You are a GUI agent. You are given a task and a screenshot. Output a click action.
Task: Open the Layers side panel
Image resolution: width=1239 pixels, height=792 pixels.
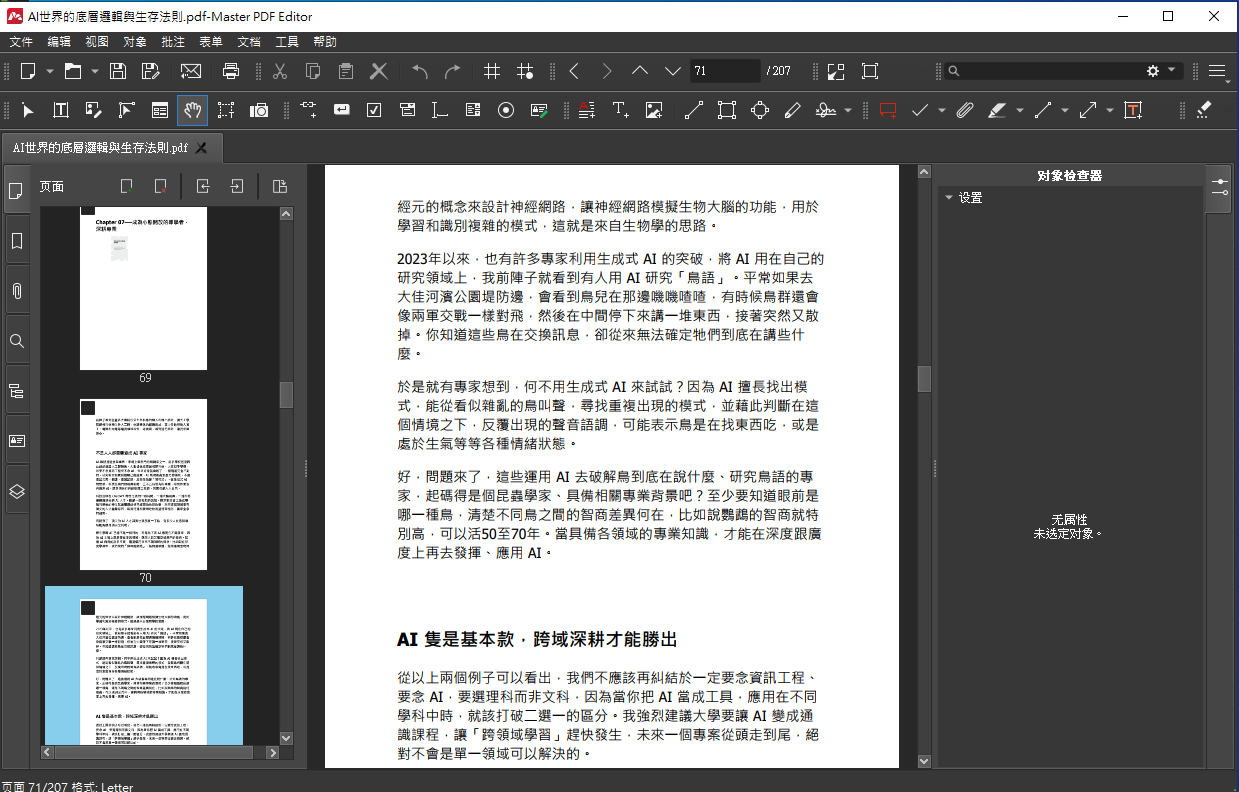click(x=17, y=491)
